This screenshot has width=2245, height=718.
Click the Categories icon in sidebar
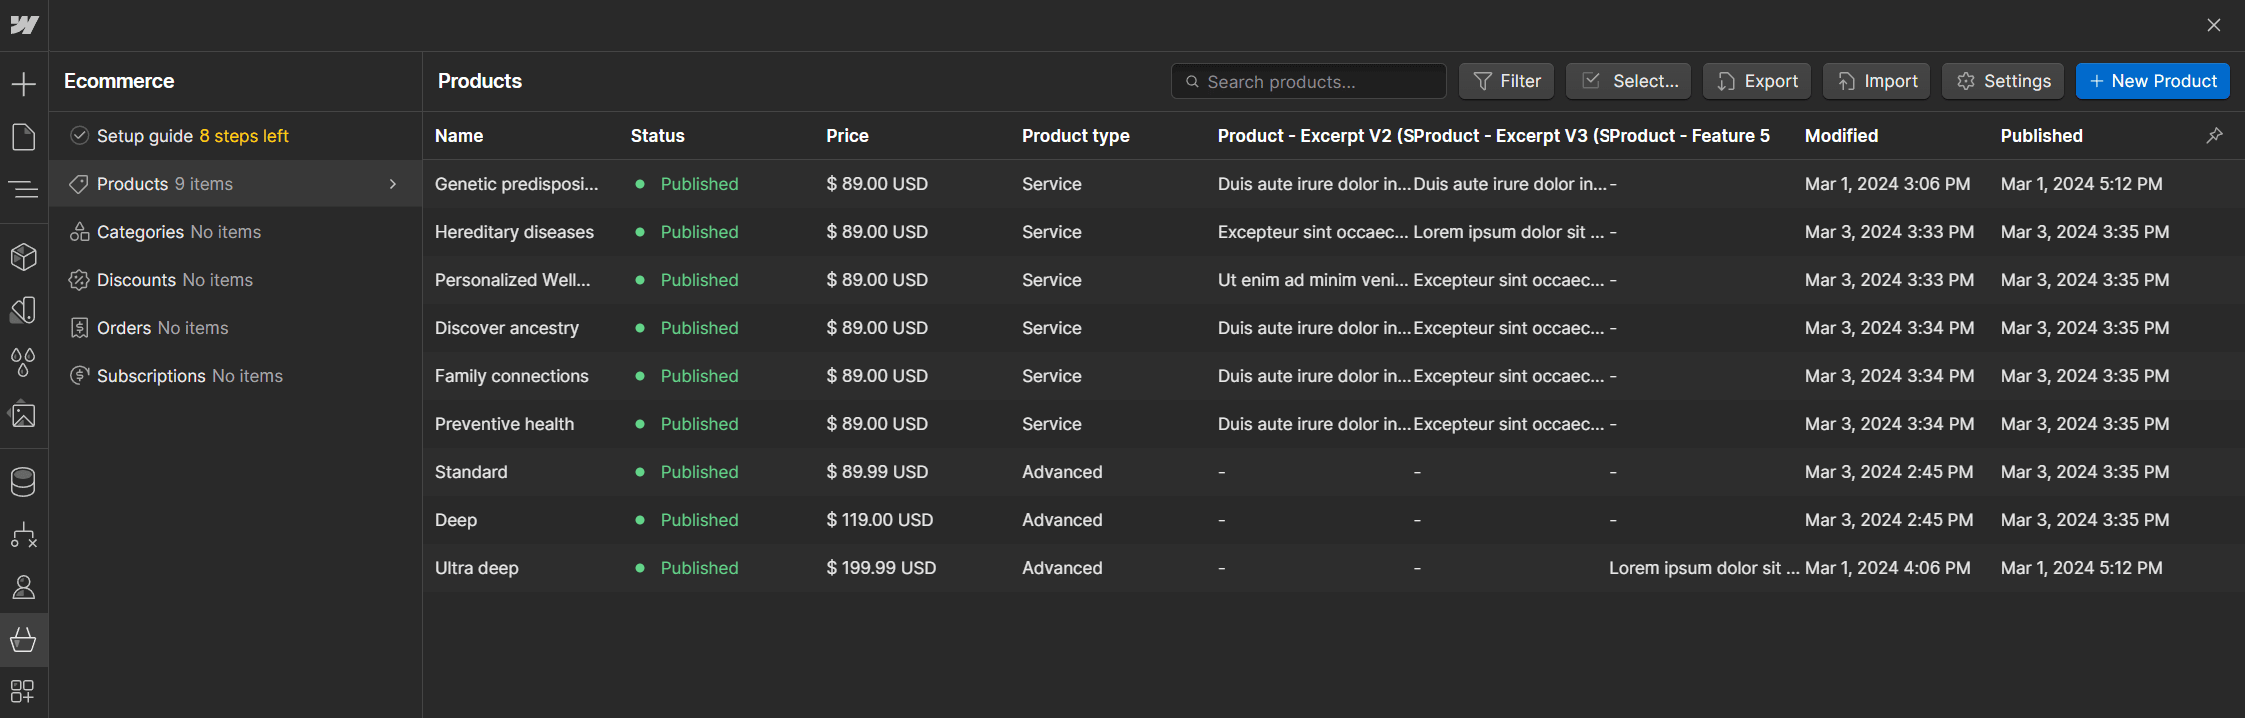(x=80, y=232)
